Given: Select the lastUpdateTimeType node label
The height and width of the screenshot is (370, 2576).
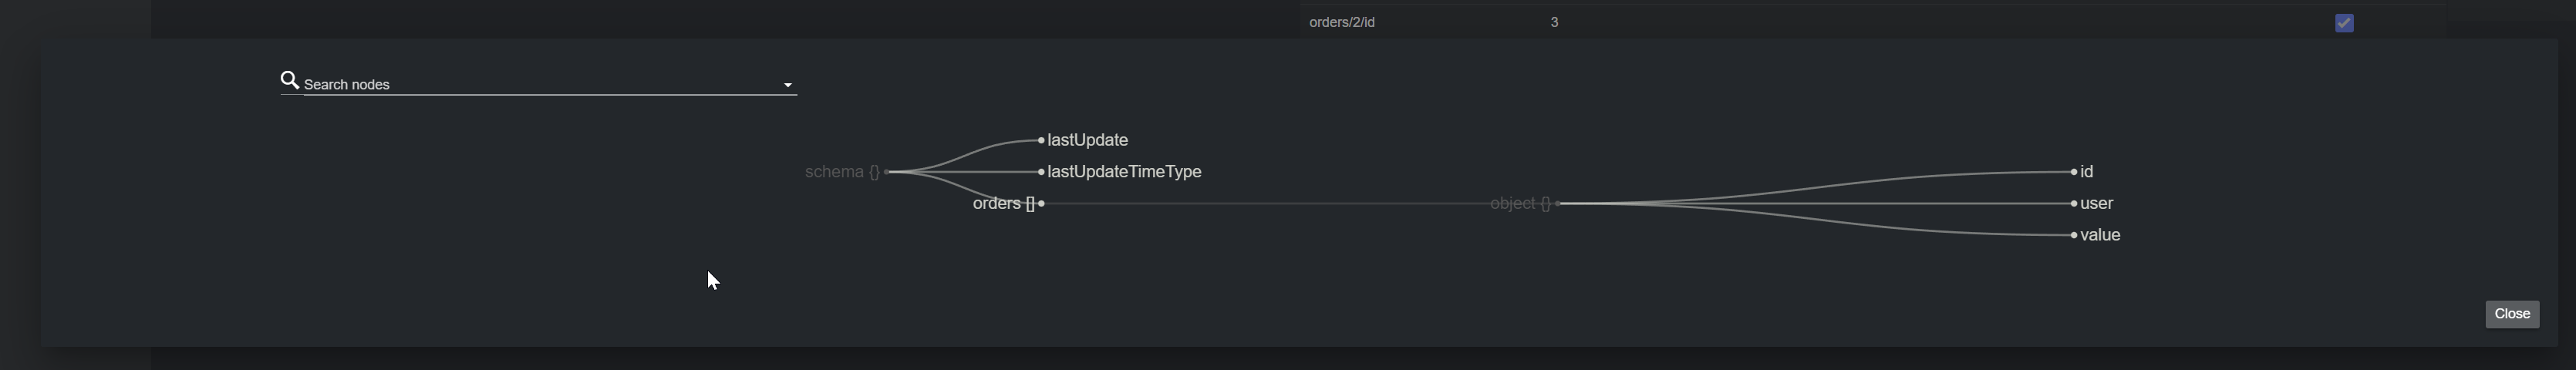Looking at the screenshot, I should [x=1124, y=172].
